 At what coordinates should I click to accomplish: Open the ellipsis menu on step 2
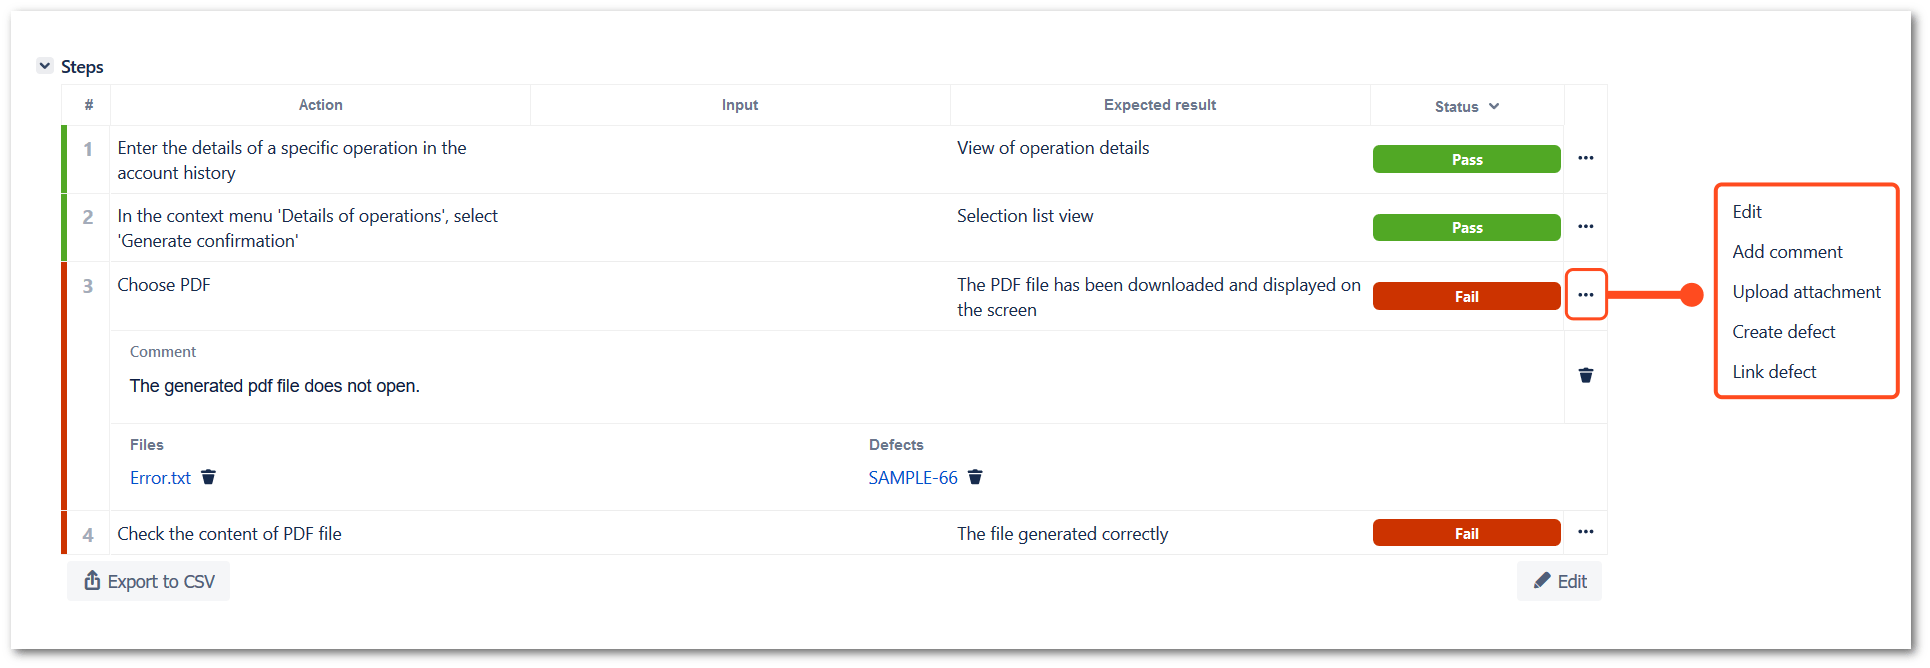[1585, 226]
